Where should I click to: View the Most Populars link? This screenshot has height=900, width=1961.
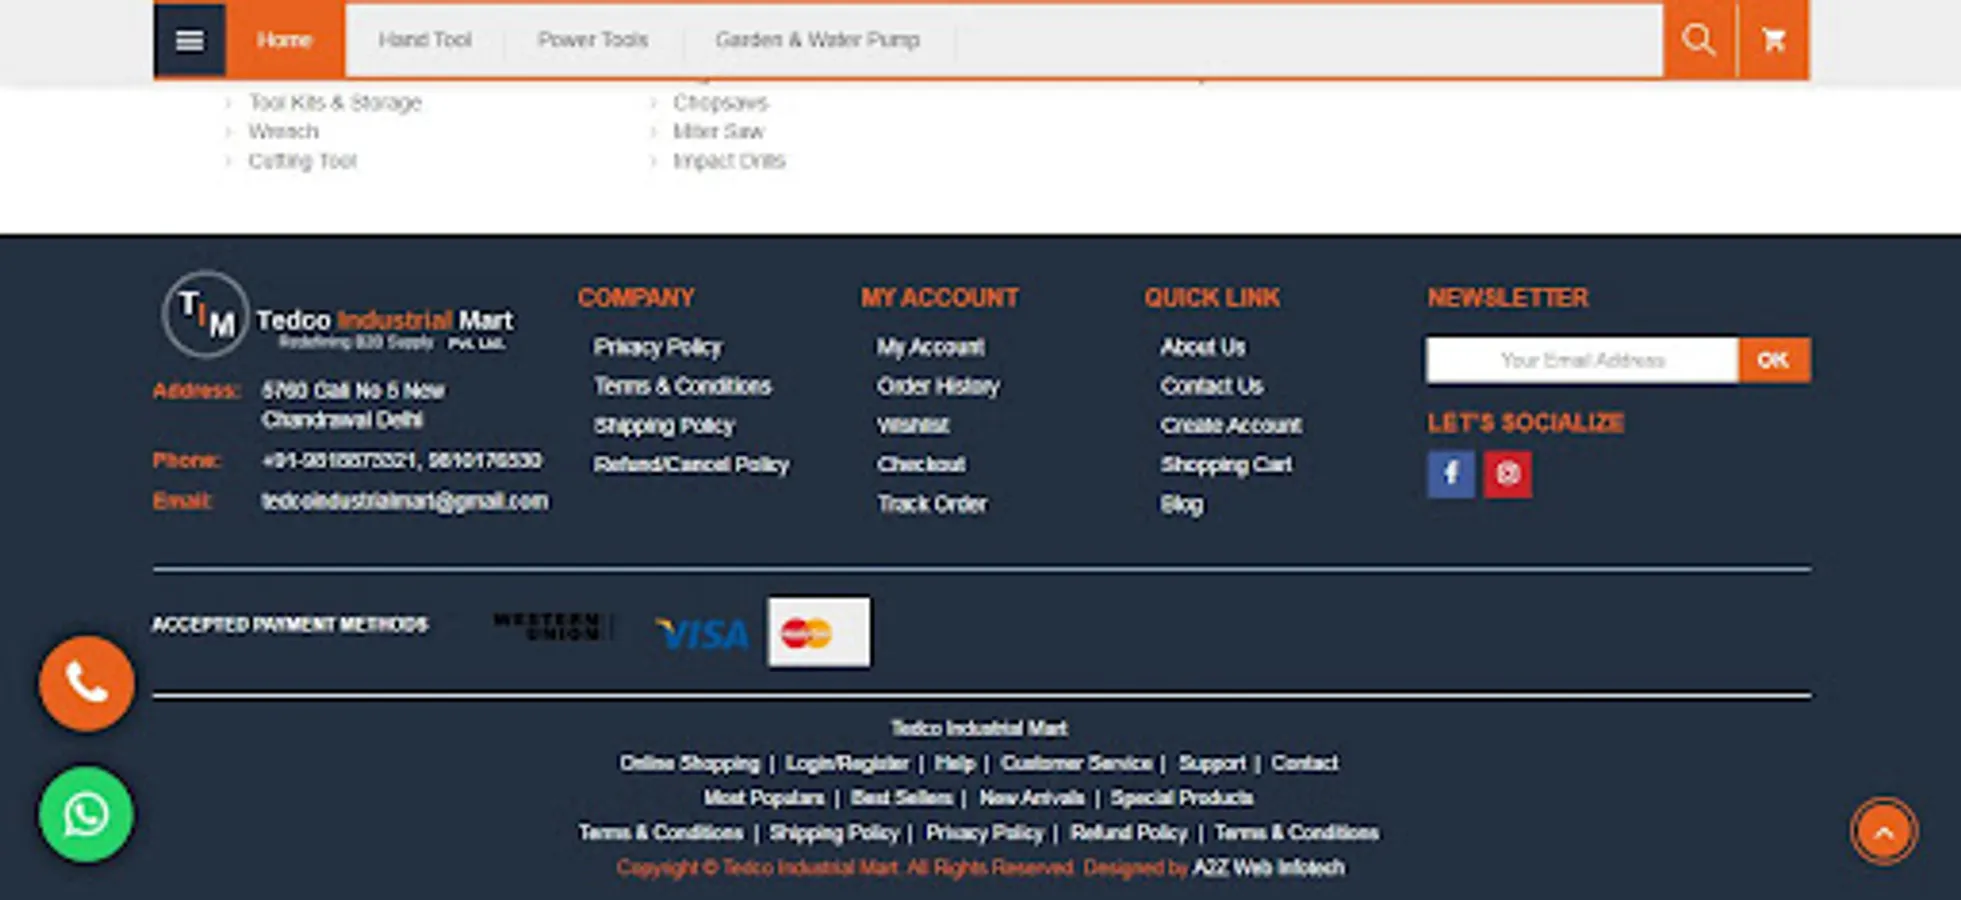coord(764,798)
